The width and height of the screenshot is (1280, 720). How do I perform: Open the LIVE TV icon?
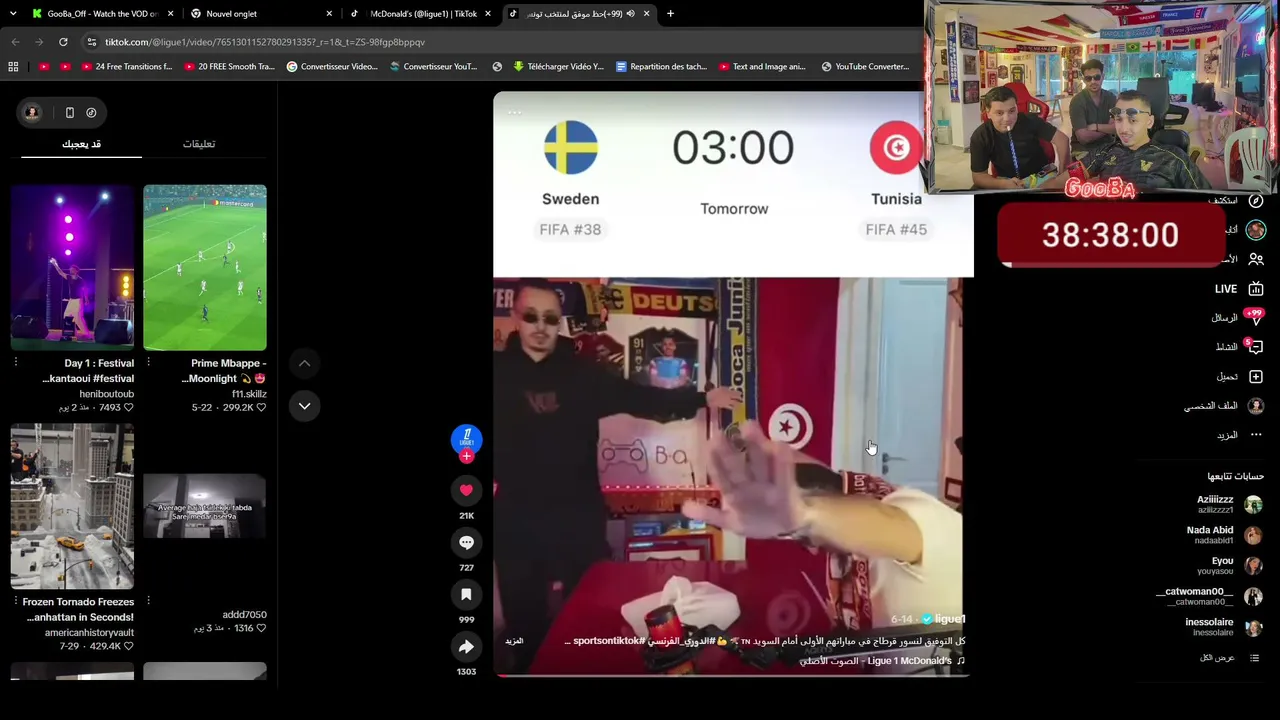coord(1256,289)
